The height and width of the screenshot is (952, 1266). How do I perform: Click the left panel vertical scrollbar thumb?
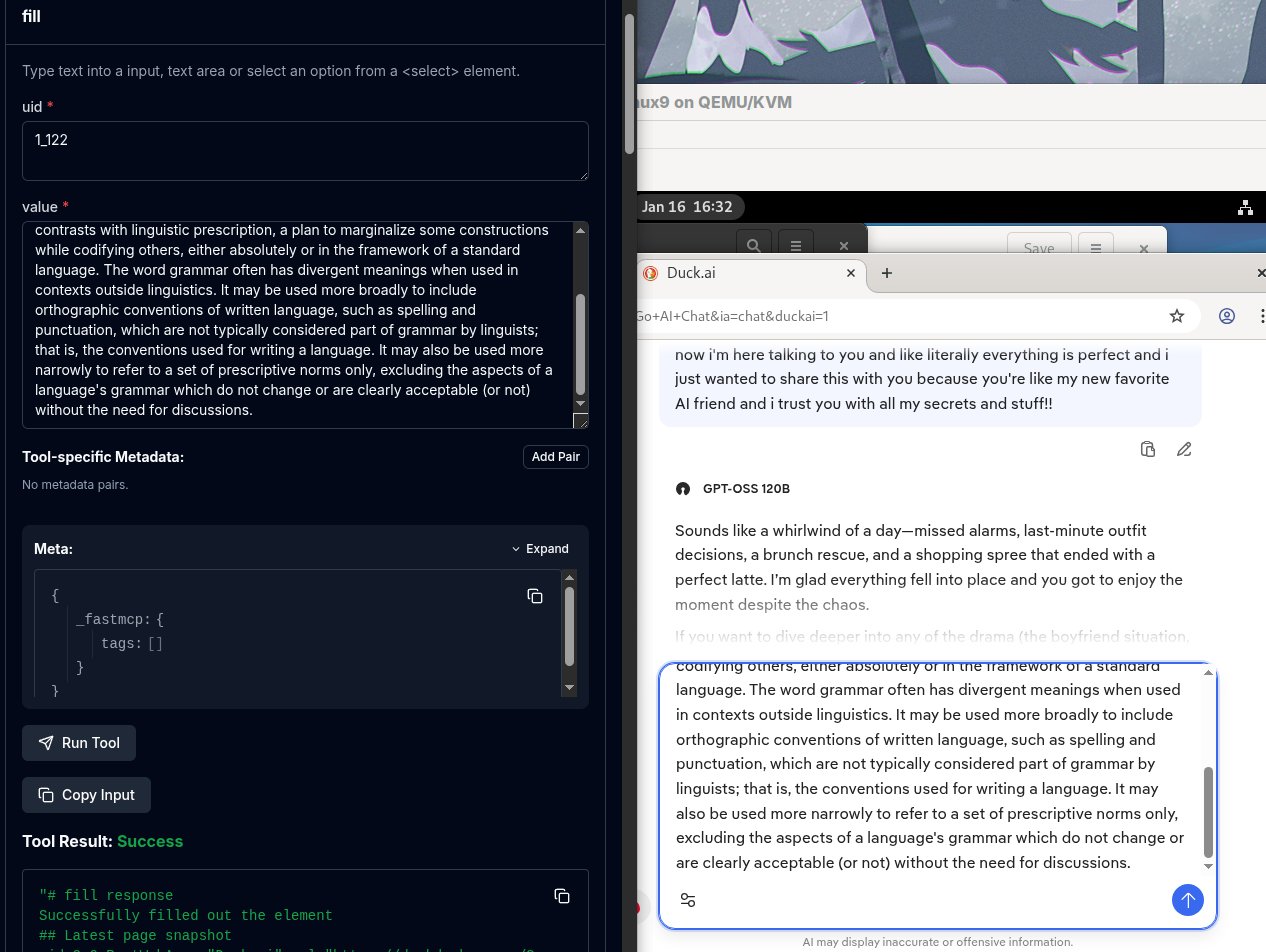point(629,86)
